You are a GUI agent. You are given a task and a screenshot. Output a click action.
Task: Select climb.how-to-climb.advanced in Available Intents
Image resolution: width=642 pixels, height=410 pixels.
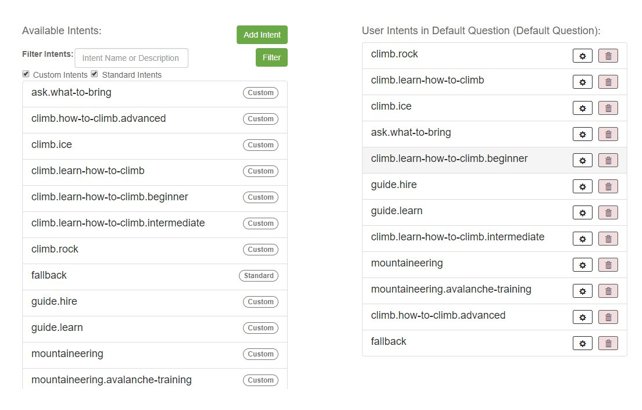click(155, 119)
